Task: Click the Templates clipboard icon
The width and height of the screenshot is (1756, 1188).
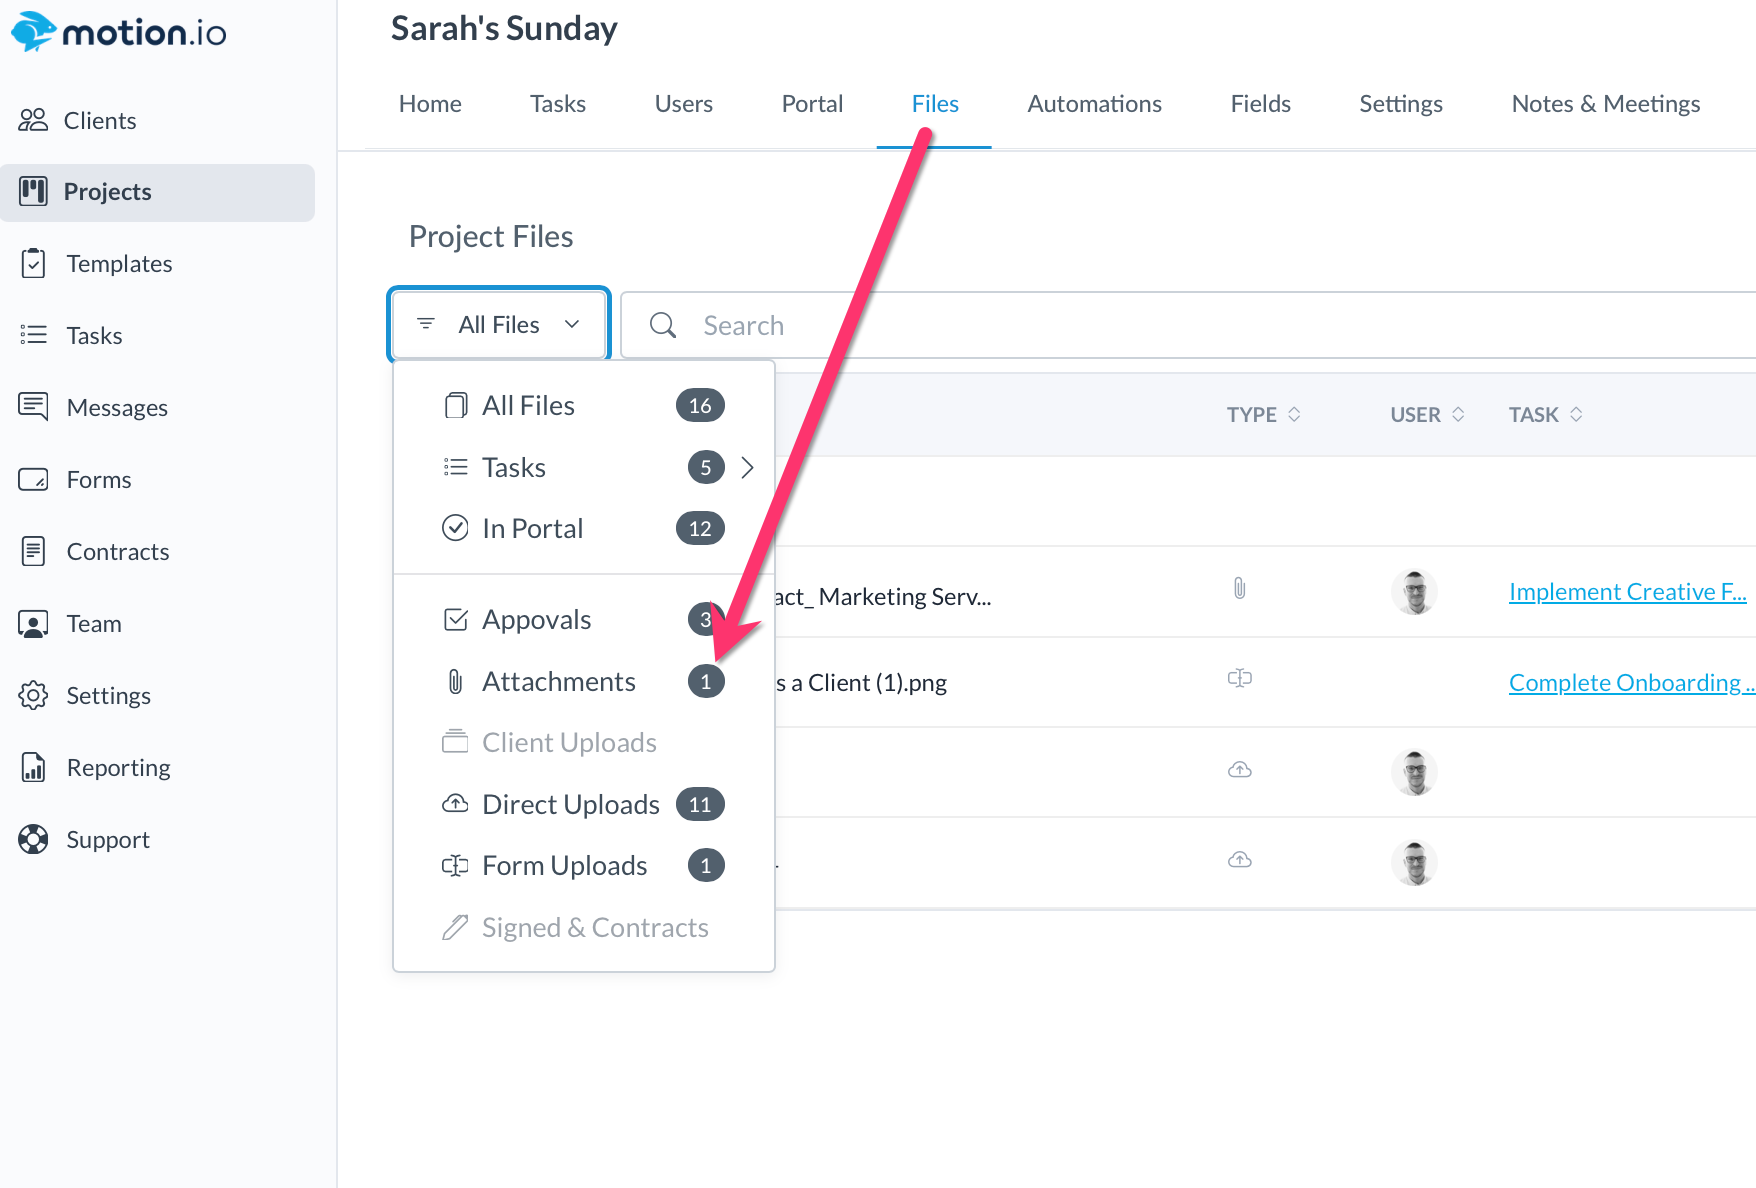Action: 33,264
